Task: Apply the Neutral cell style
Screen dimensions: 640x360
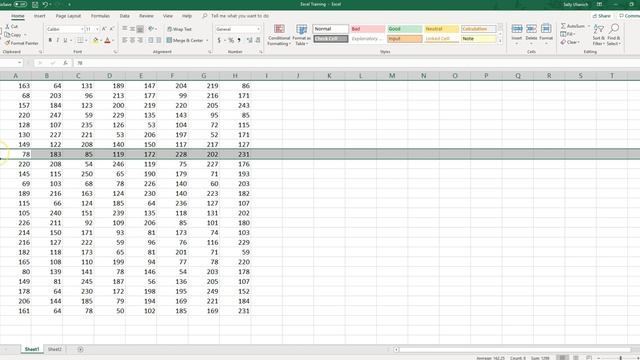Action: 441,29
